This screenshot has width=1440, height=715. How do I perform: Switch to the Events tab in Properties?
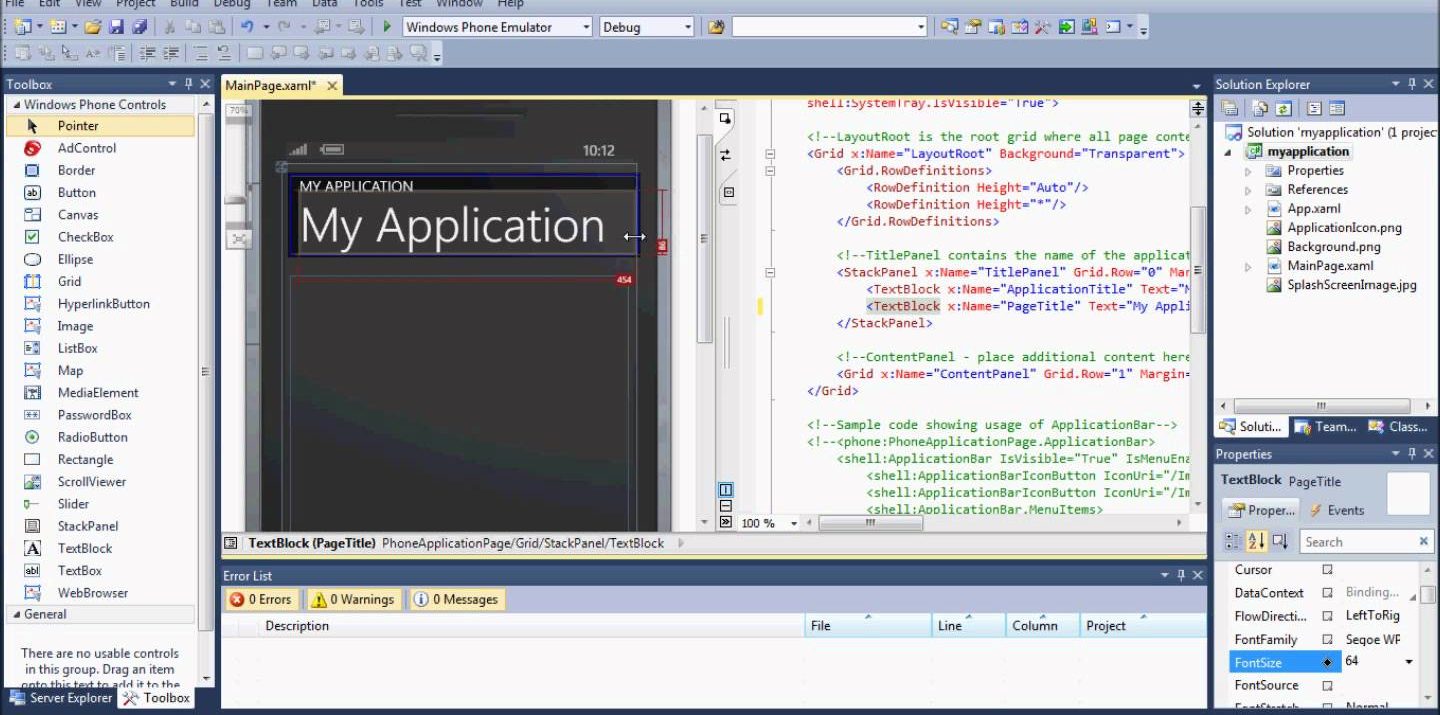(x=1337, y=510)
